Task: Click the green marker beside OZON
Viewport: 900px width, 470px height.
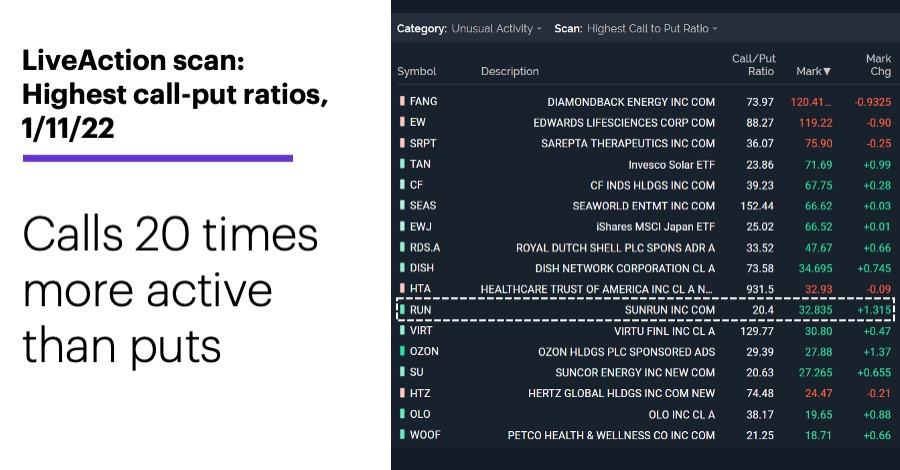Action: 402,351
